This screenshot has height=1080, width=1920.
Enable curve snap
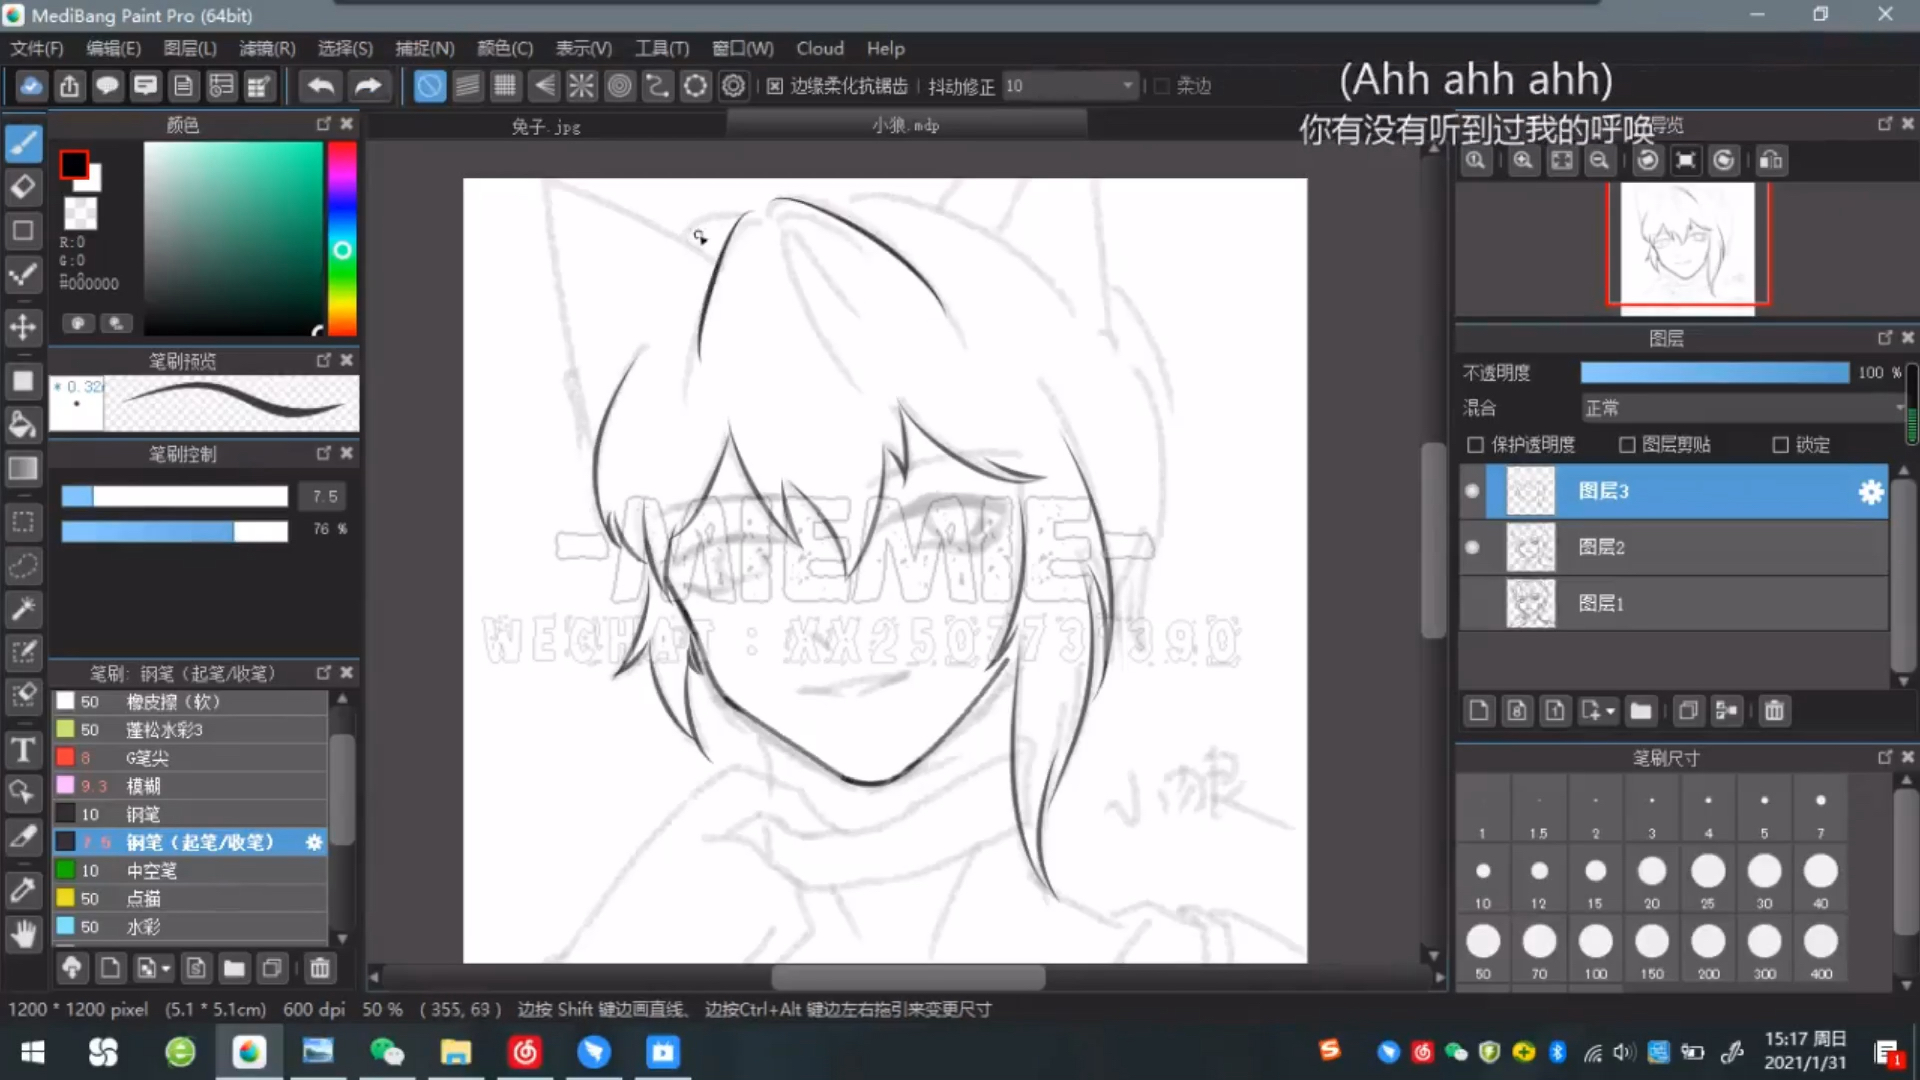click(x=657, y=86)
